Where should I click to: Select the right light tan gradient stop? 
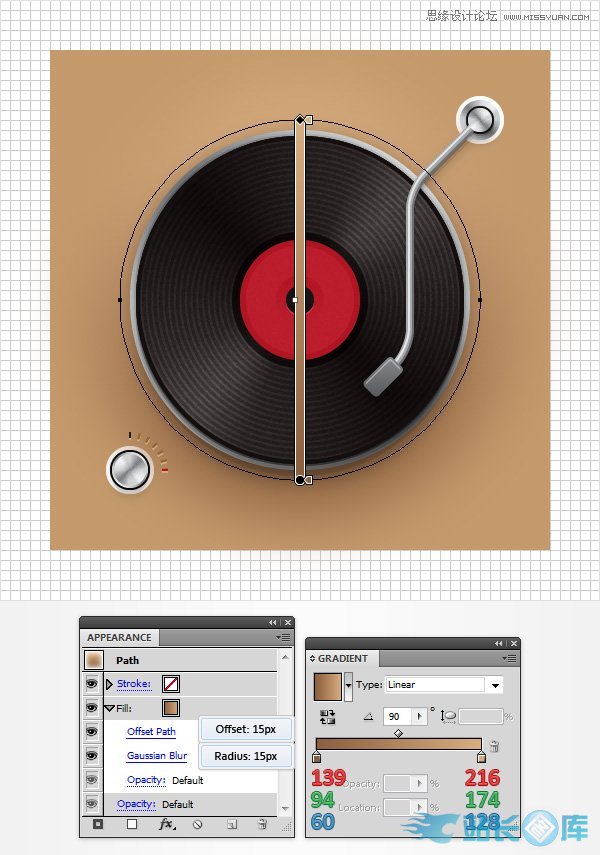481,757
